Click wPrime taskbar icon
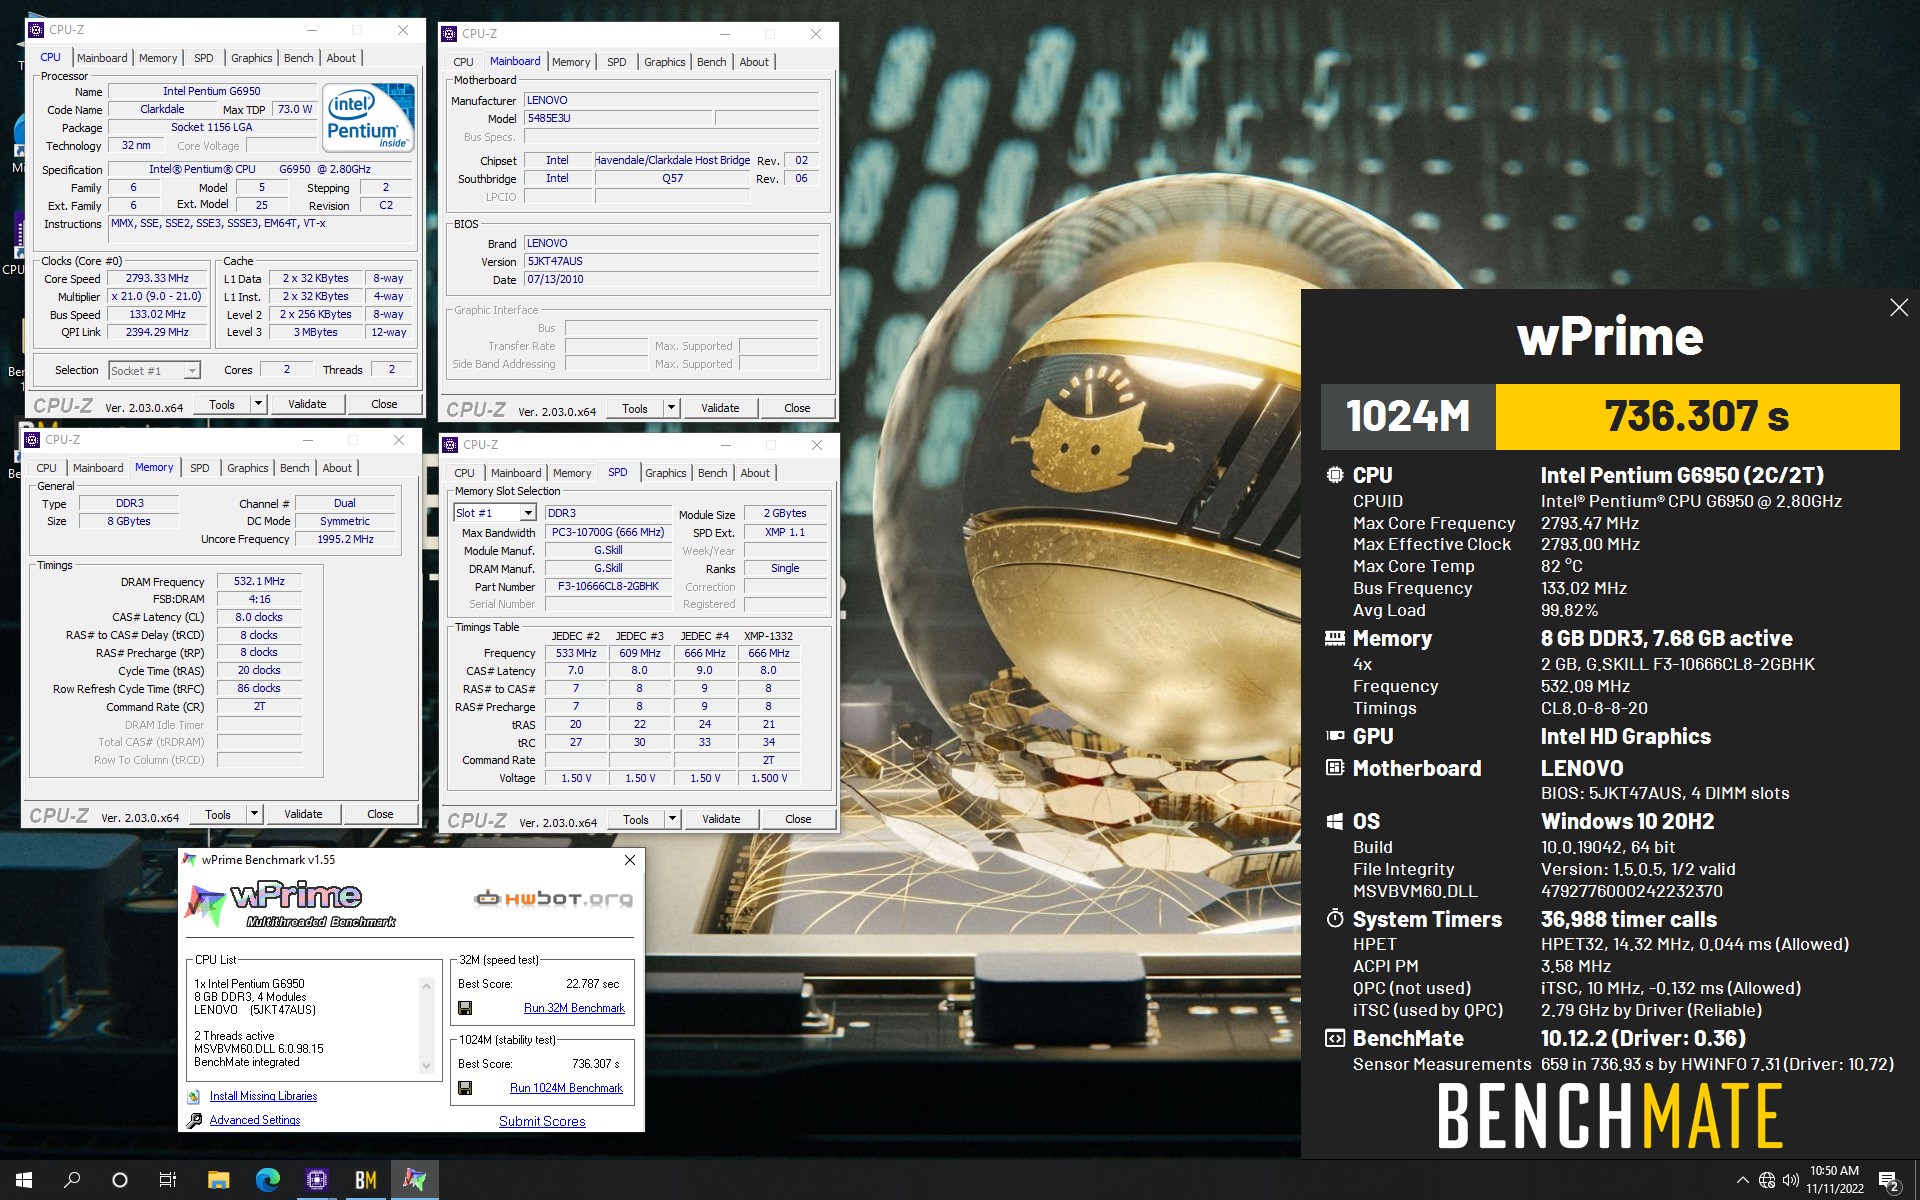The image size is (1920, 1200). pyautogui.click(x=414, y=1180)
